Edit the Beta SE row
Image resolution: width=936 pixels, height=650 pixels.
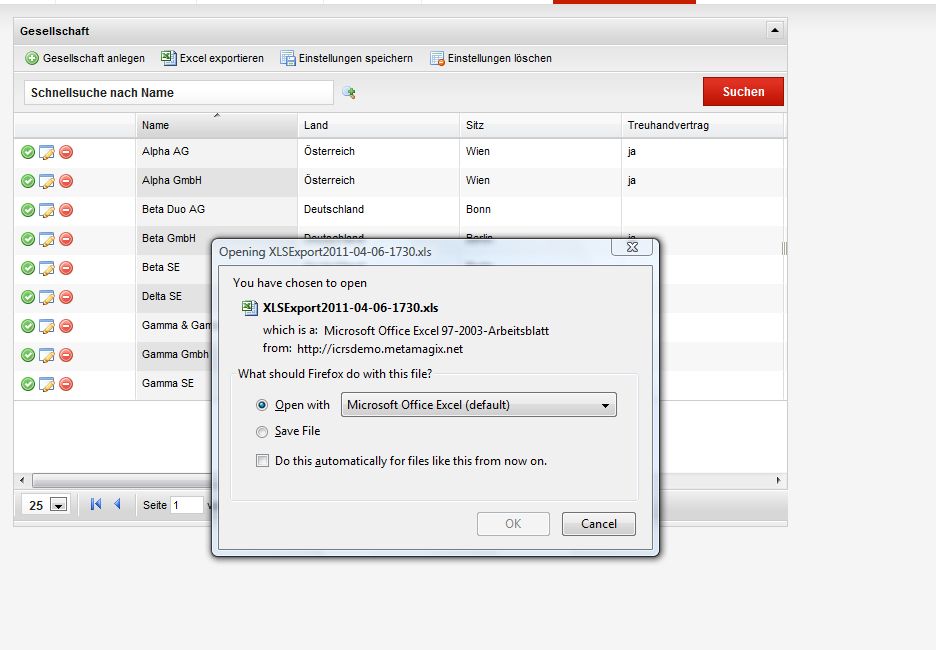47,268
